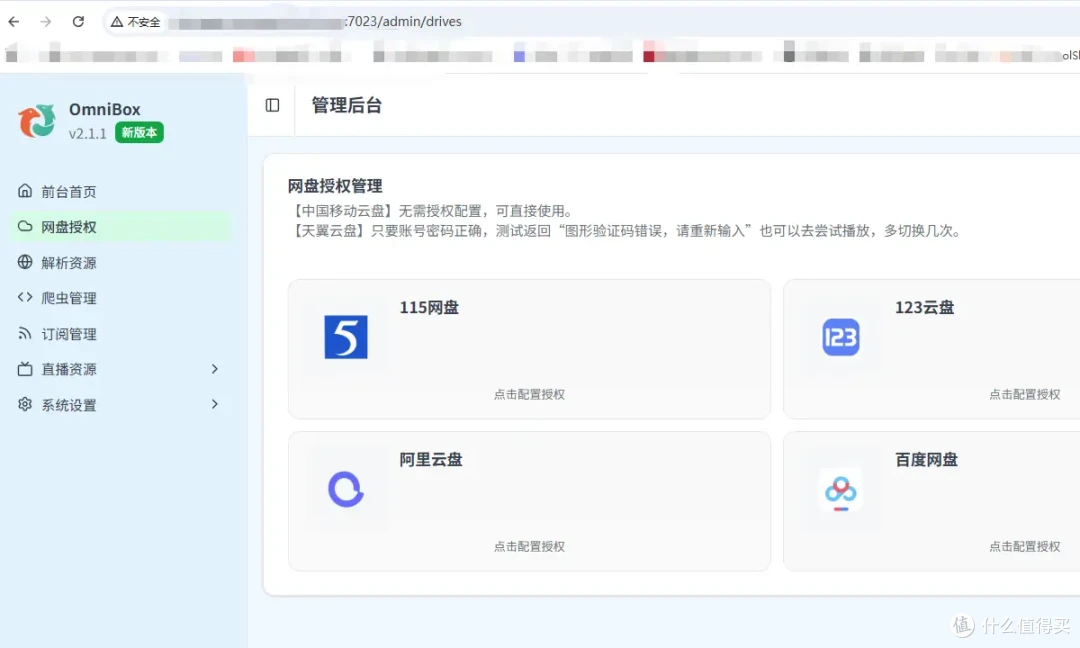This screenshot has height=648, width=1080.
Task: Click the 123云盘 logo icon
Action: tap(841, 337)
